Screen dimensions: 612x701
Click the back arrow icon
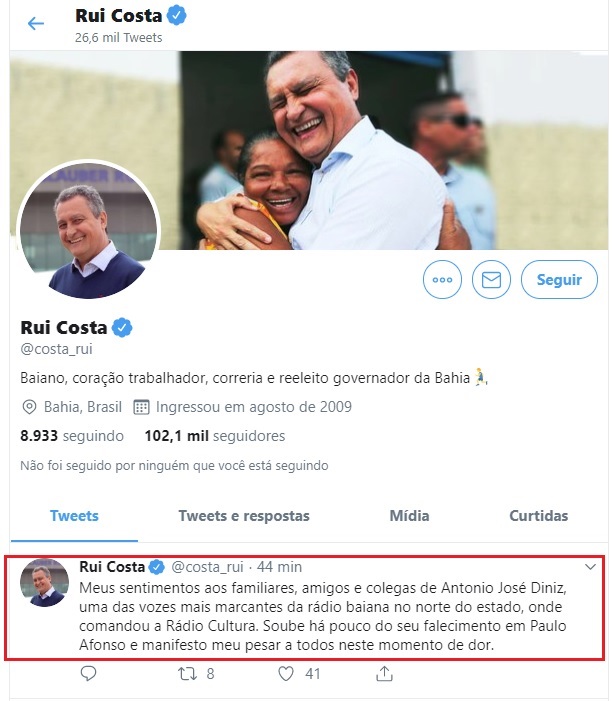pyautogui.click(x=36, y=23)
